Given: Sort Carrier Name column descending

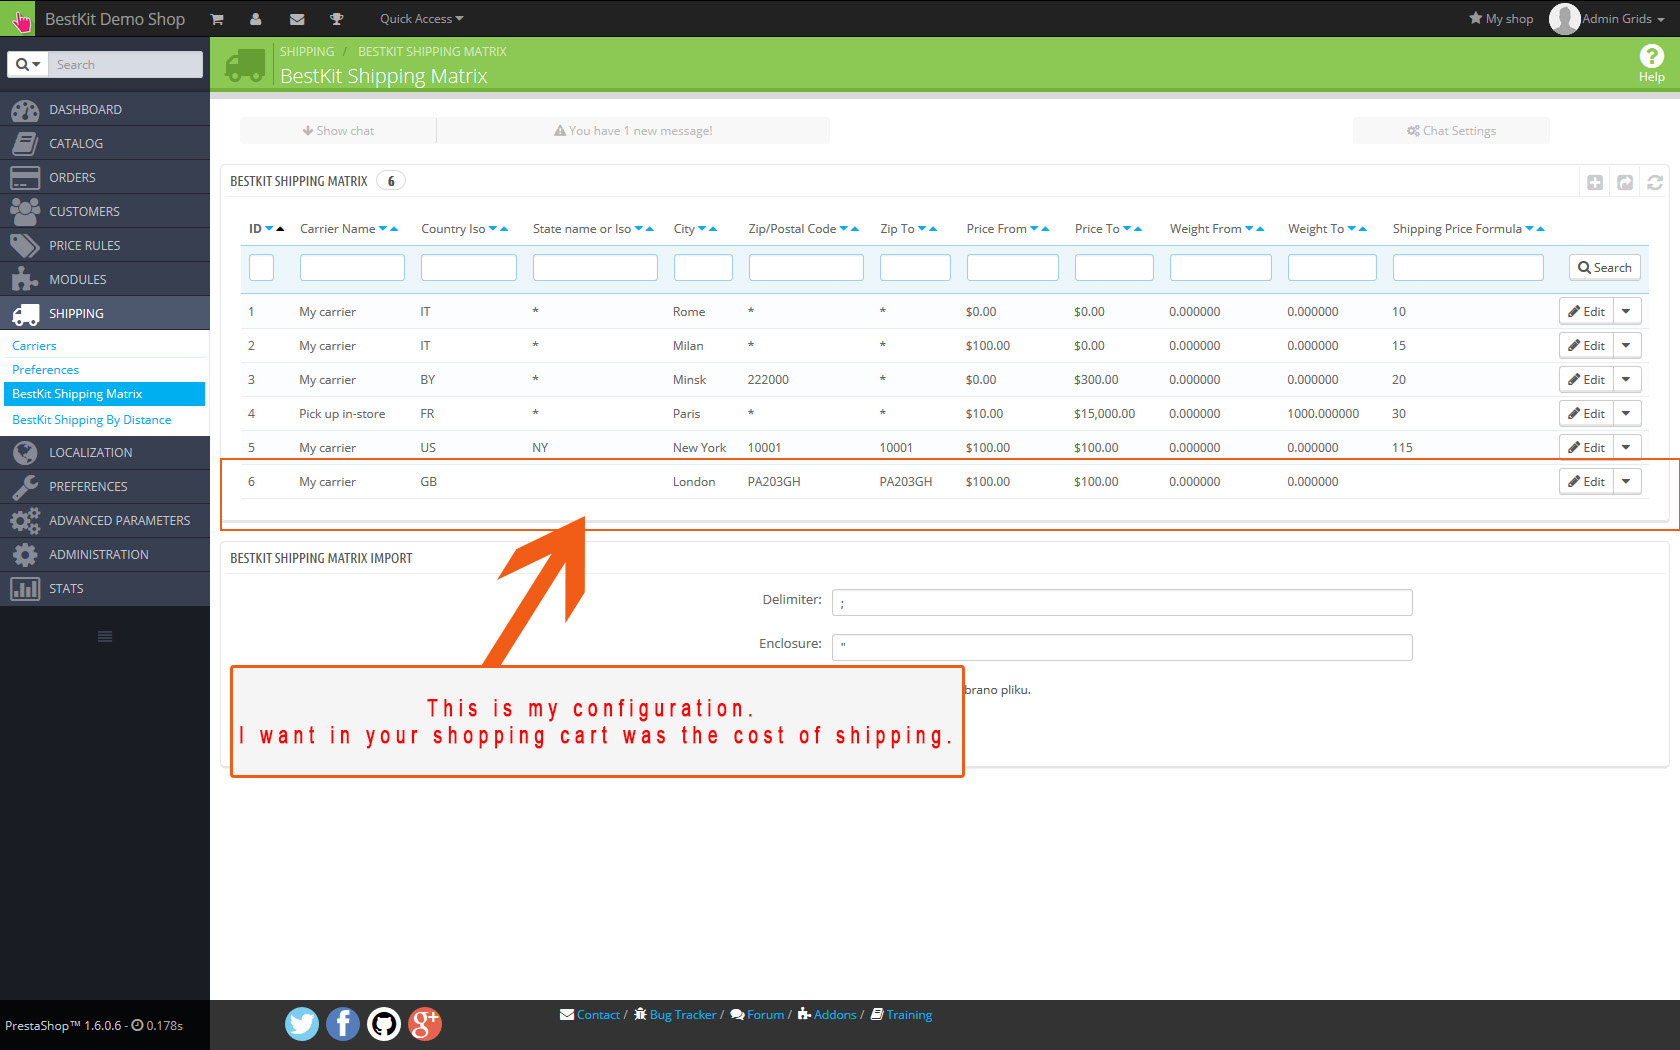Looking at the screenshot, I should 383,229.
